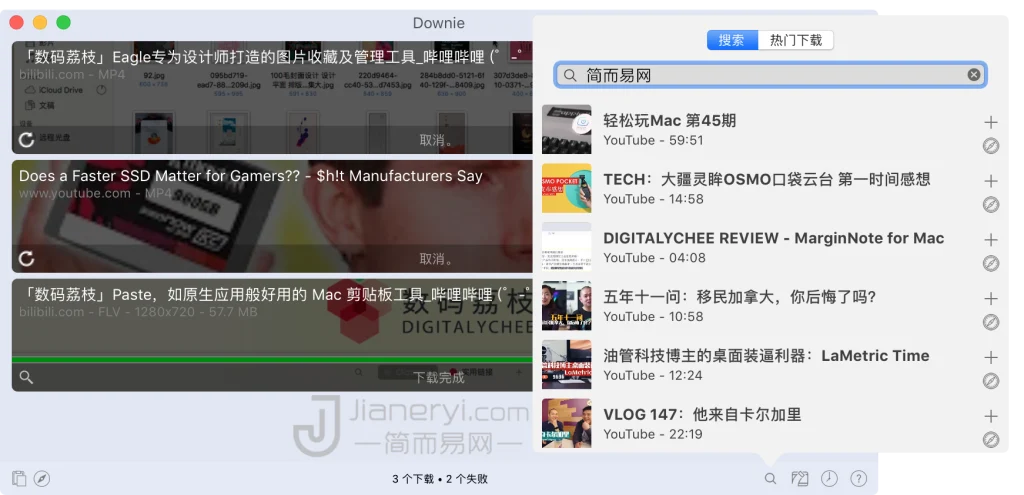Select the 'LaMetric Time' result thumbnail

pos(566,364)
